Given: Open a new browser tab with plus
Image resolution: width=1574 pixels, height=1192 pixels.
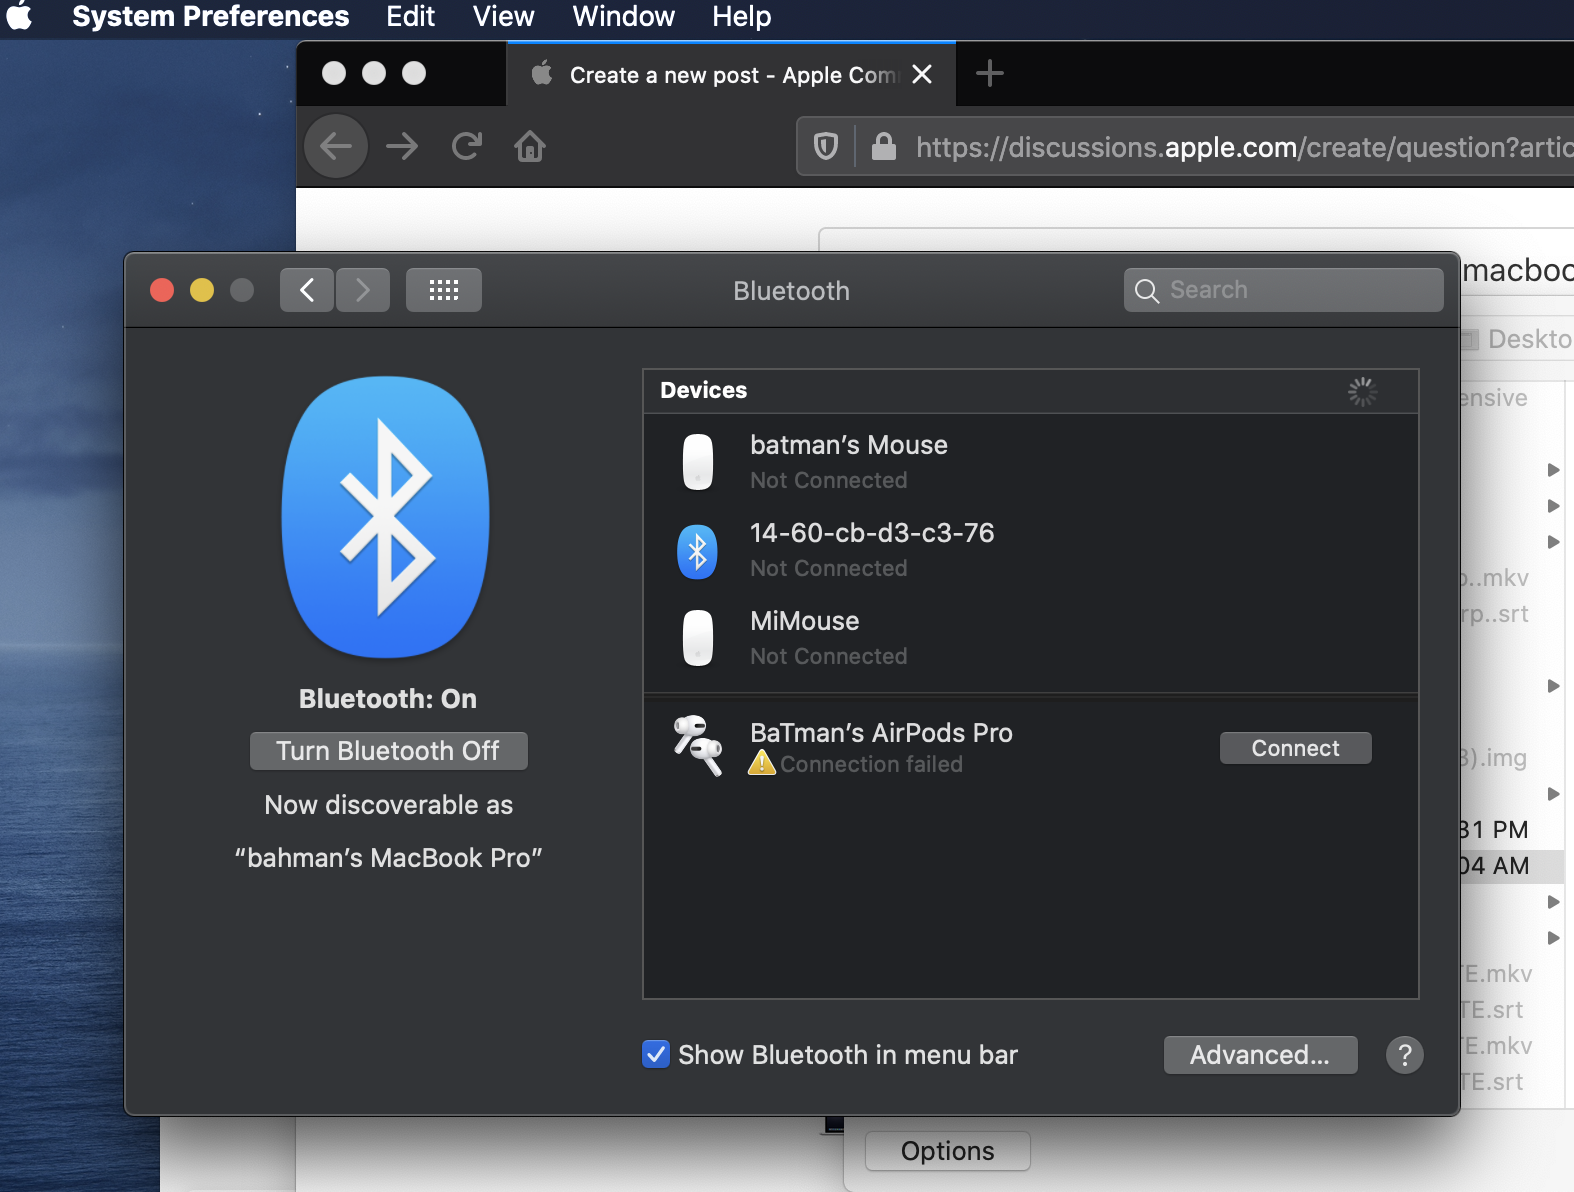Looking at the screenshot, I should (989, 73).
